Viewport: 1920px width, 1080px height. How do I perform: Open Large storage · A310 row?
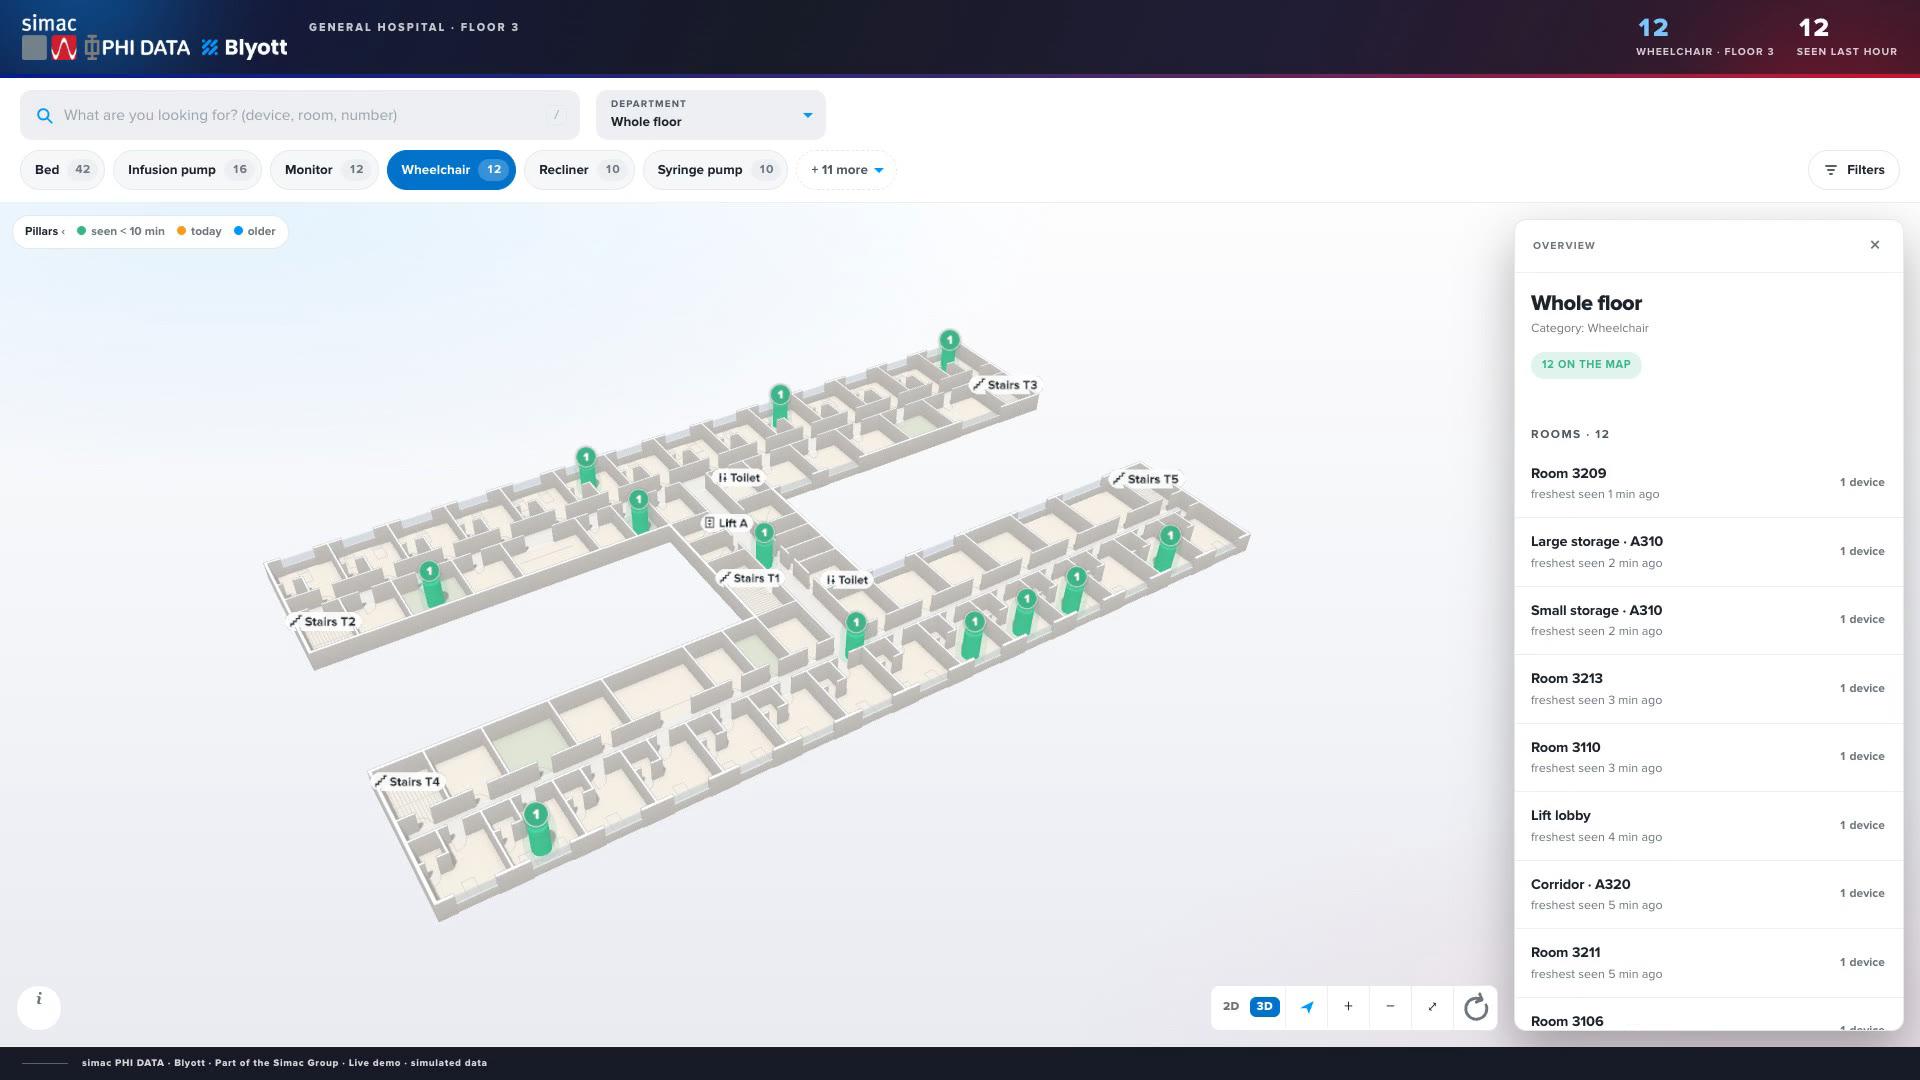tap(1708, 552)
